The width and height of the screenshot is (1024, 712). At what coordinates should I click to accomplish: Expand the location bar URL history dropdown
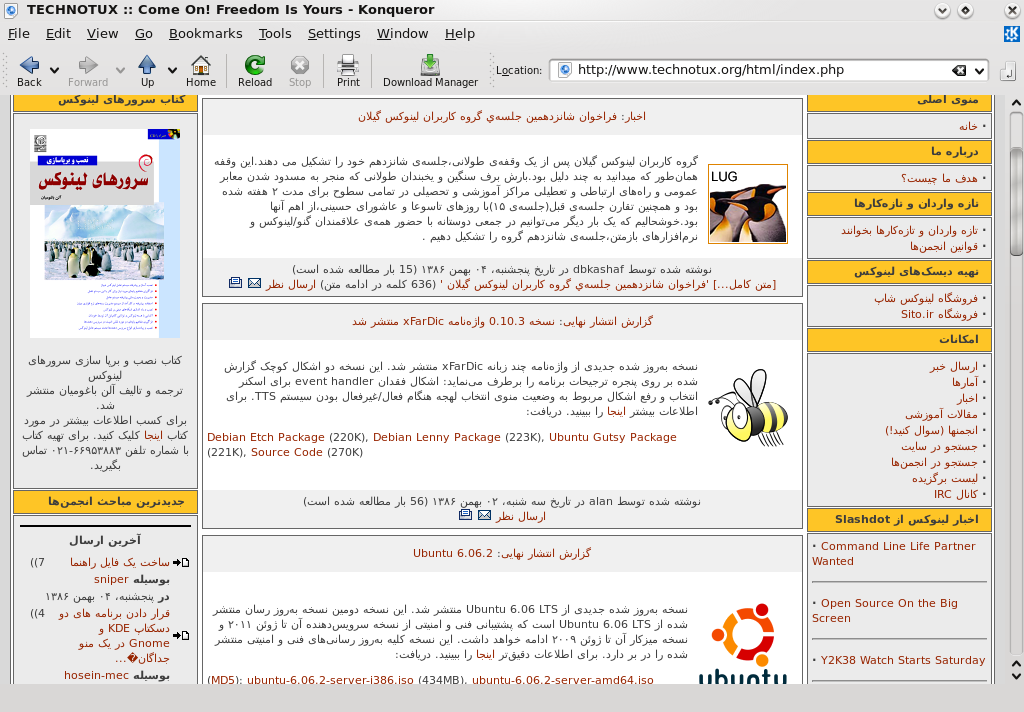click(979, 71)
